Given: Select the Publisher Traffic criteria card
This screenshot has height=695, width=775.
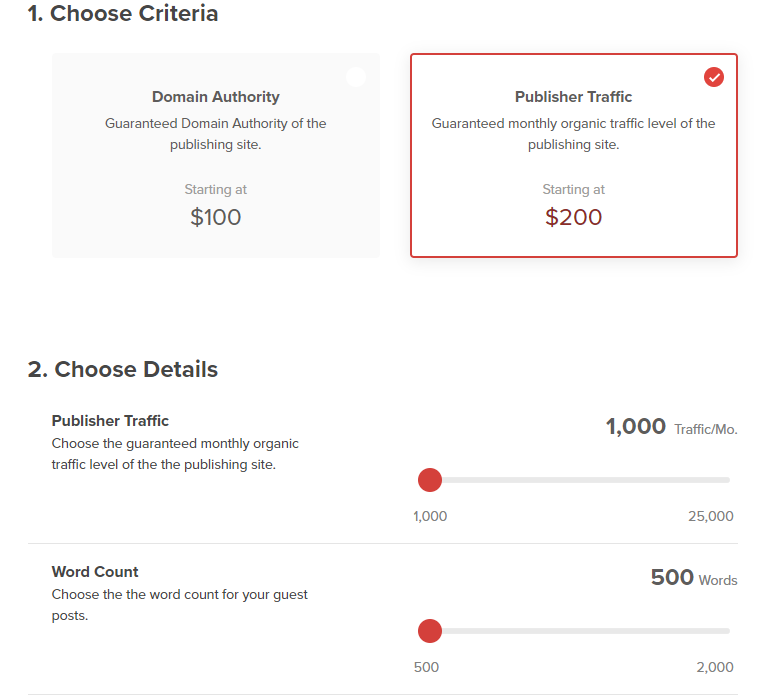Looking at the screenshot, I should pos(574,155).
